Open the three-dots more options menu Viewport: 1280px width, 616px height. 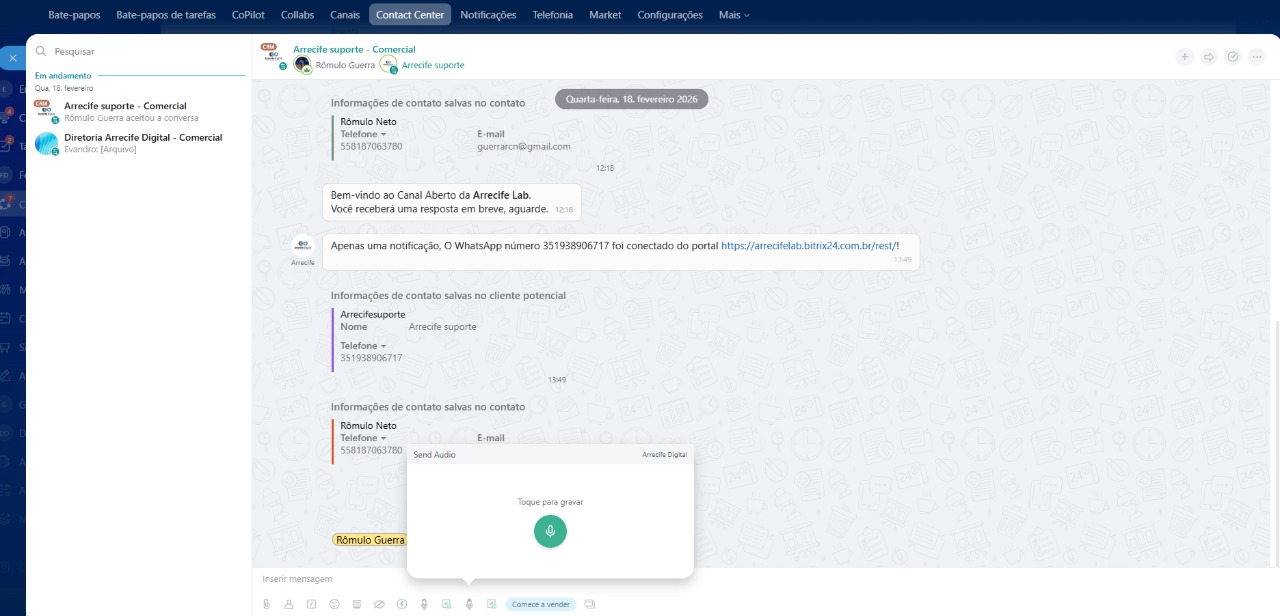1257,57
